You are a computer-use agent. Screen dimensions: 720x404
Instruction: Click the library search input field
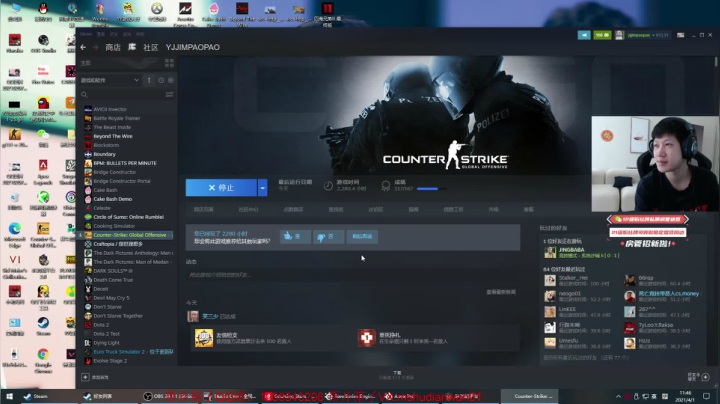(x=126, y=95)
